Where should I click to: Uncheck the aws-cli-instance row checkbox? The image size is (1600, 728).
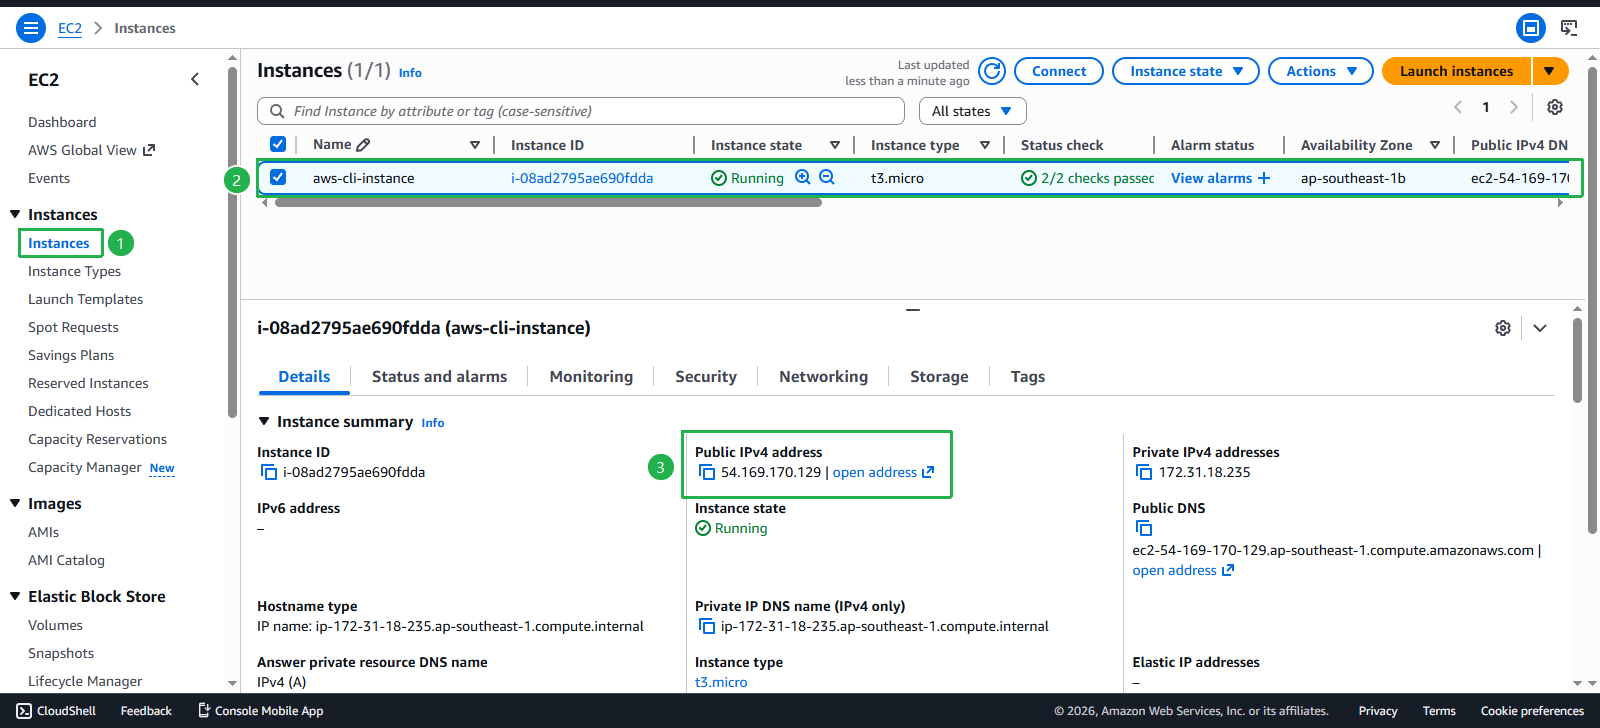278,177
